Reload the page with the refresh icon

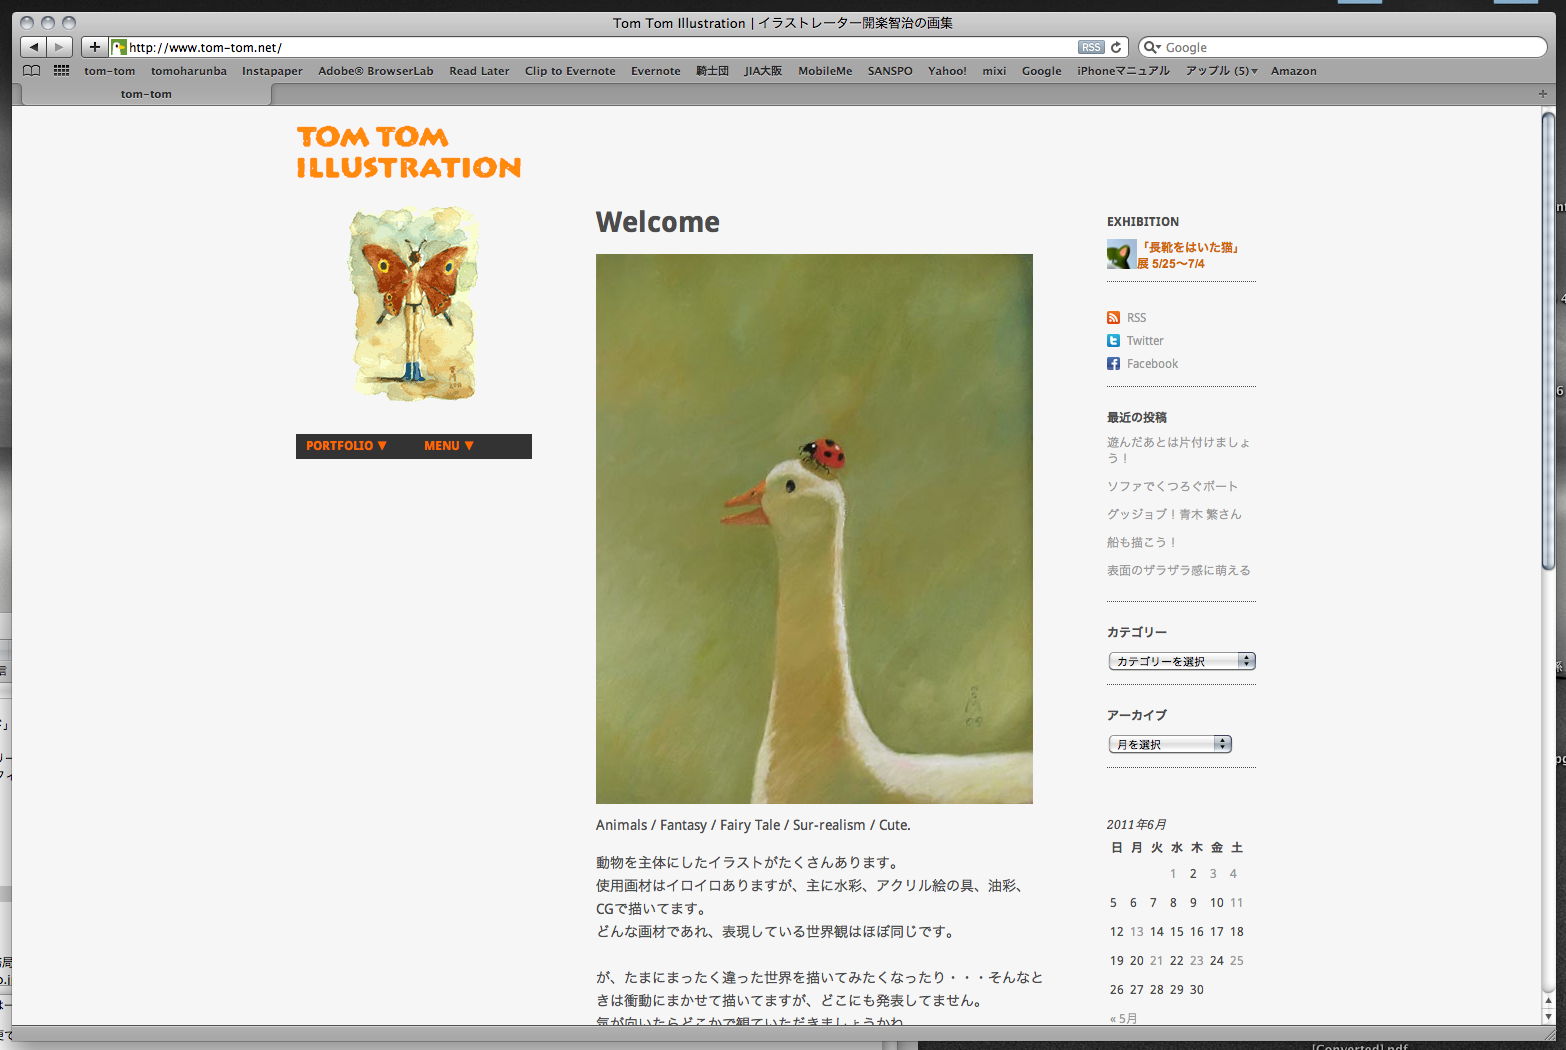pyautogui.click(x=1116, y=47)
